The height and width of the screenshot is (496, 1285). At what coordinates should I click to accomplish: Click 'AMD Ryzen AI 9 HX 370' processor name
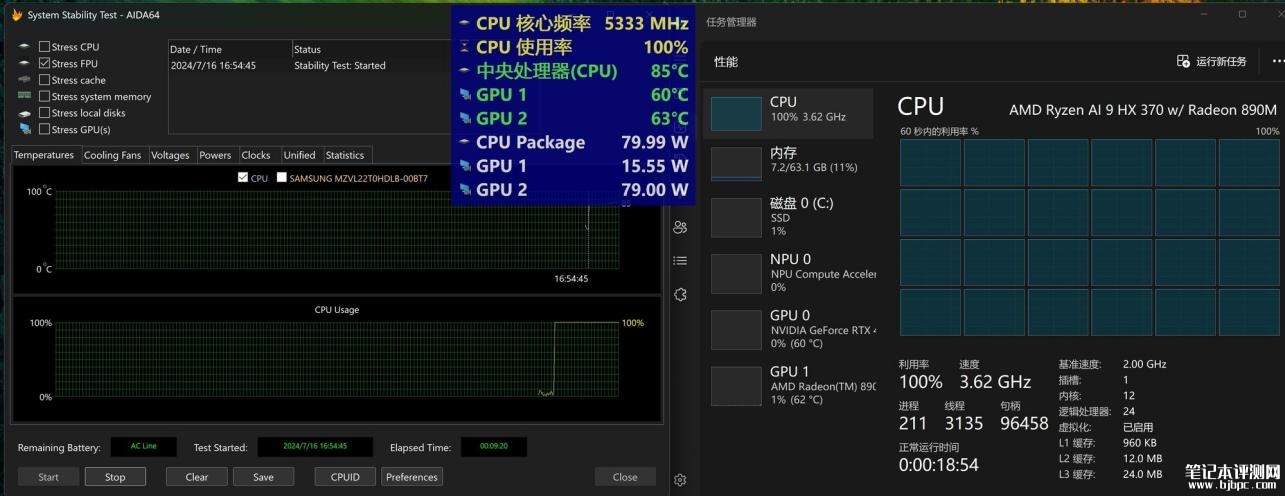pyautogui.click(x=1143, y=110)
